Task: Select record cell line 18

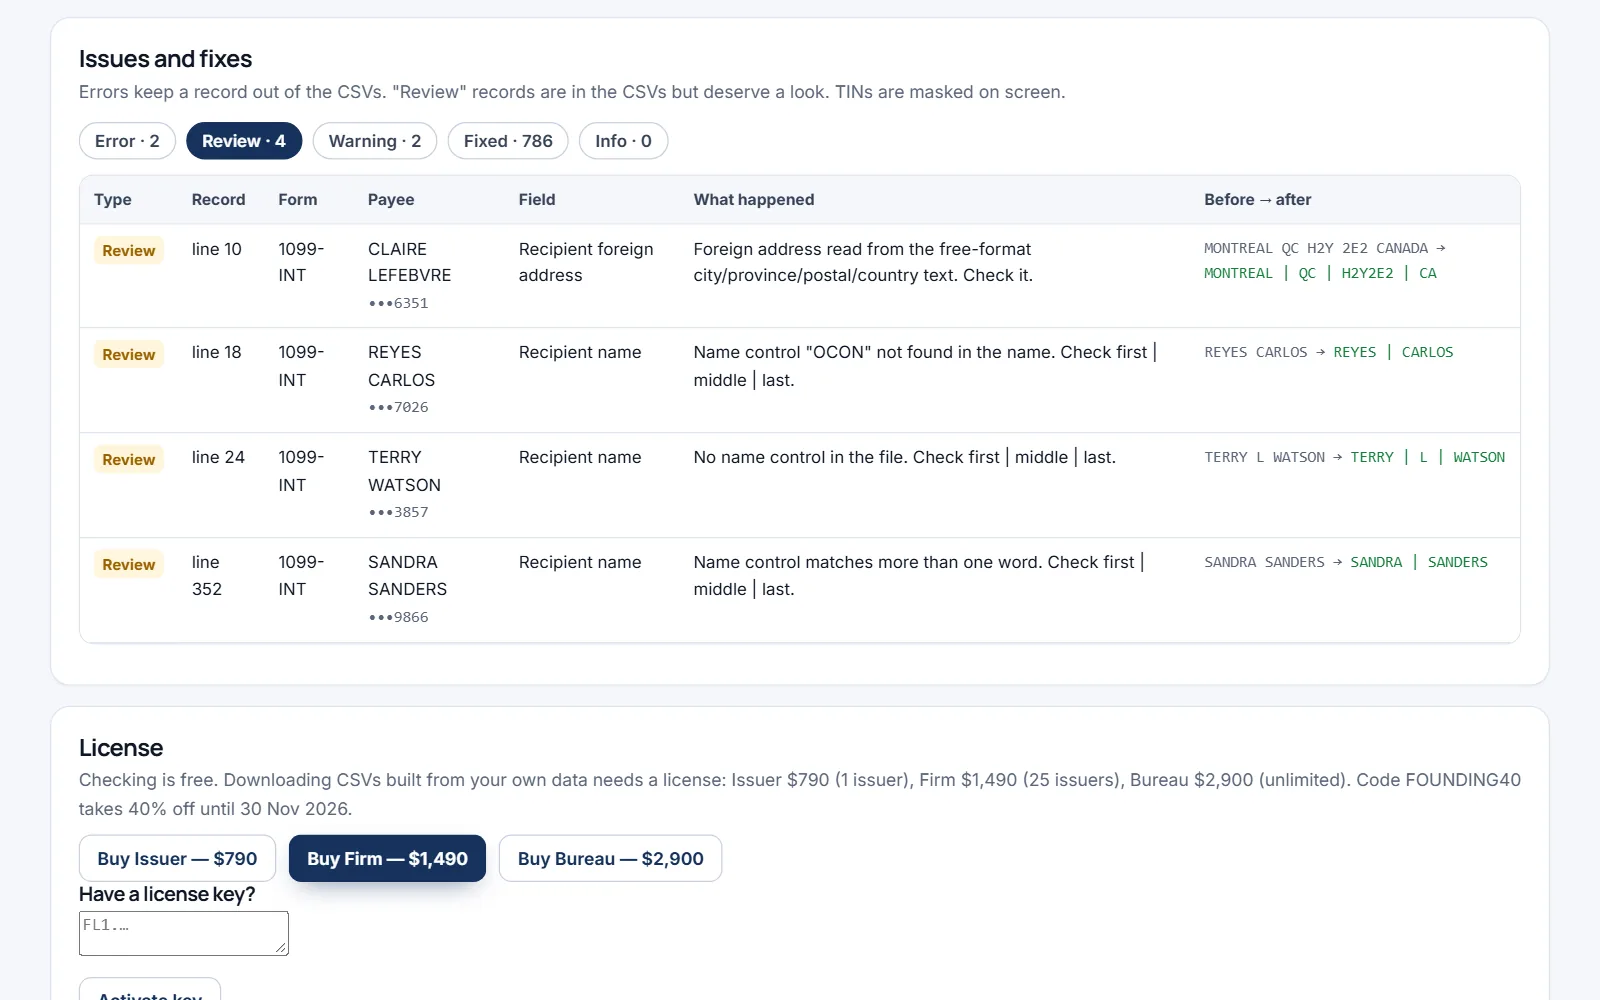Action: [x=217, y=352]
